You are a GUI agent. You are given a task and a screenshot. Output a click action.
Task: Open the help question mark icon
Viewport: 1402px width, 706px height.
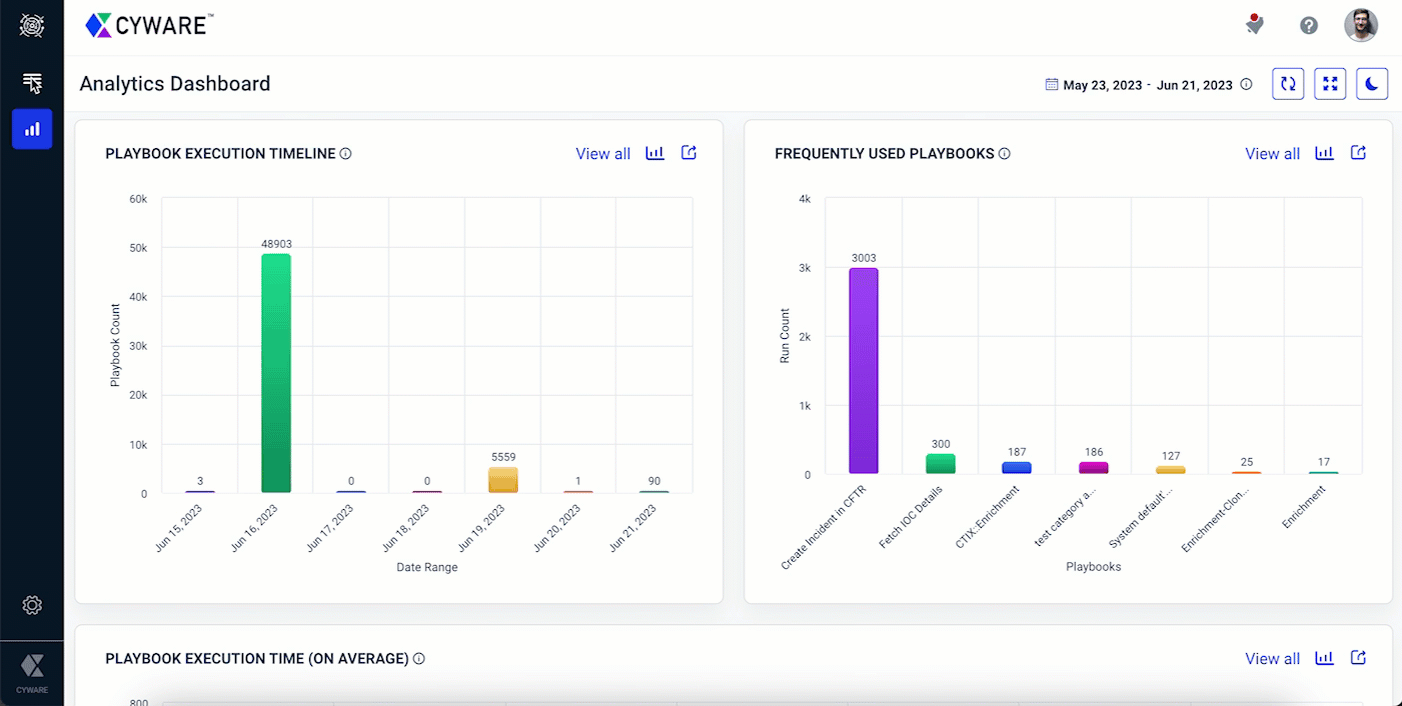pyautogui.click(x=1309, y=26)
